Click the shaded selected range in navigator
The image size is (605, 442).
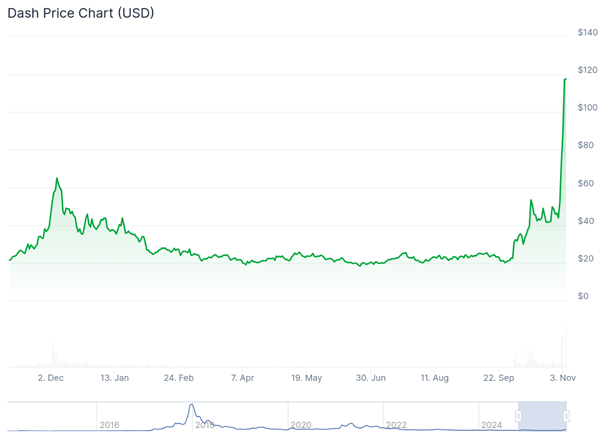click(x=543, y=416)
